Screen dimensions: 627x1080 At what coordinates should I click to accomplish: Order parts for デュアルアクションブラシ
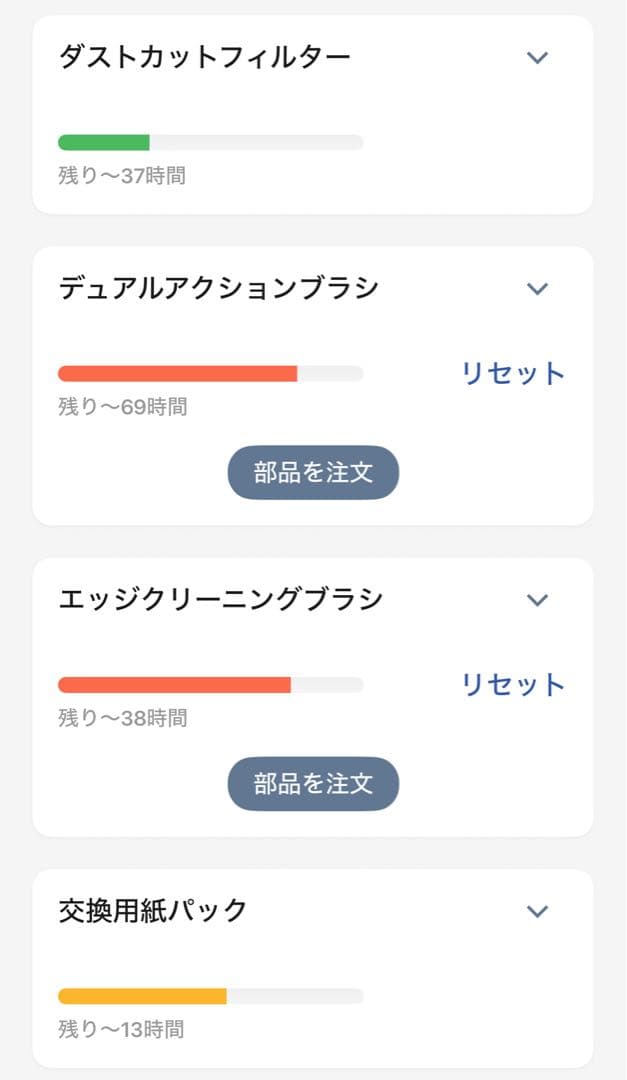tap(312, 471)
